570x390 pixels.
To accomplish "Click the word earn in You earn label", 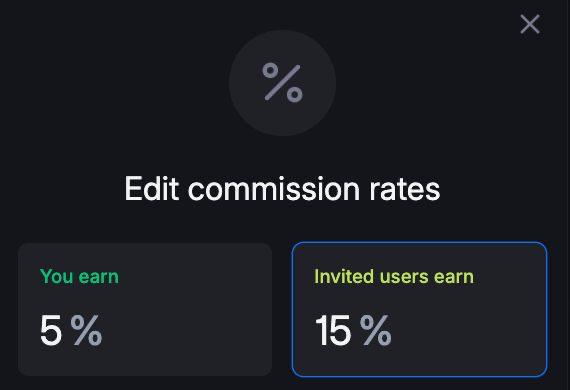I will click(99, 277).
